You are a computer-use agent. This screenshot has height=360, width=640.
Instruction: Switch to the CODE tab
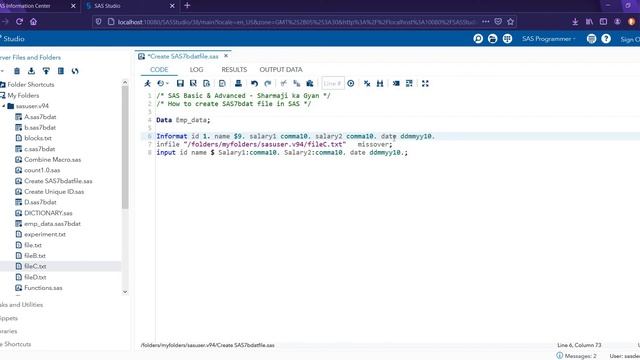point(159,69)
